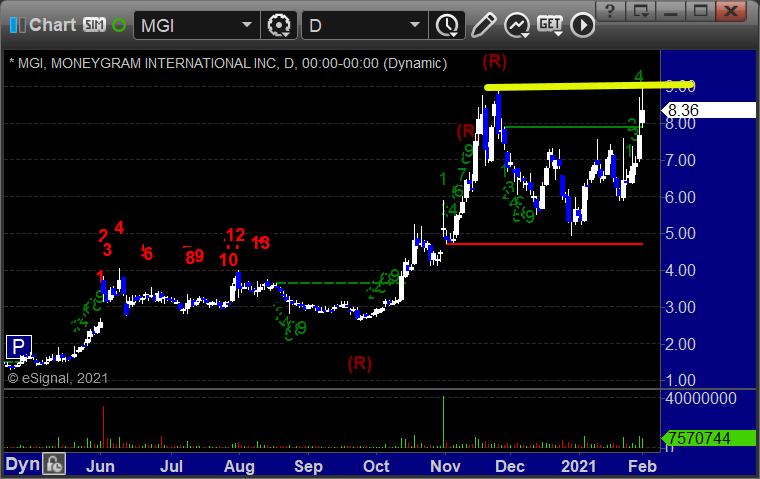Image resolution: width=760 pixels, height=479 pixels.
Task: Click the Feb label on time axis
Action: pyautogui.click(x=642, y=466)
